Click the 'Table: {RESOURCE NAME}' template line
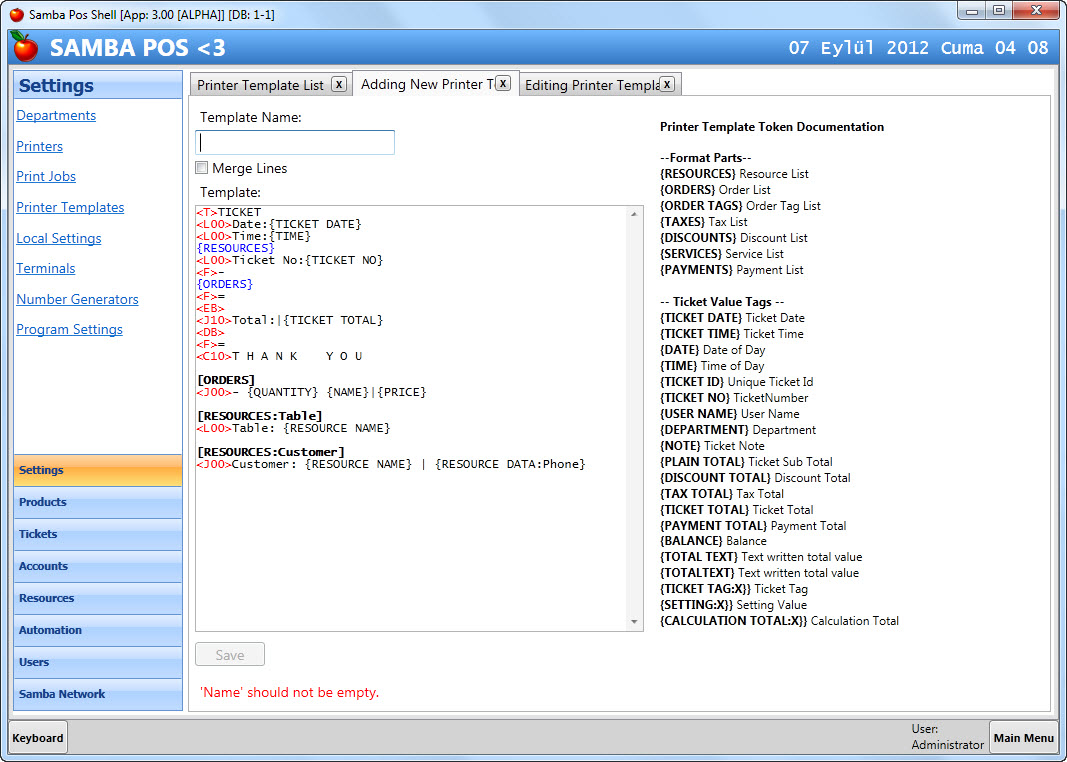1067x762 pixels. click(x=294, y=428)
